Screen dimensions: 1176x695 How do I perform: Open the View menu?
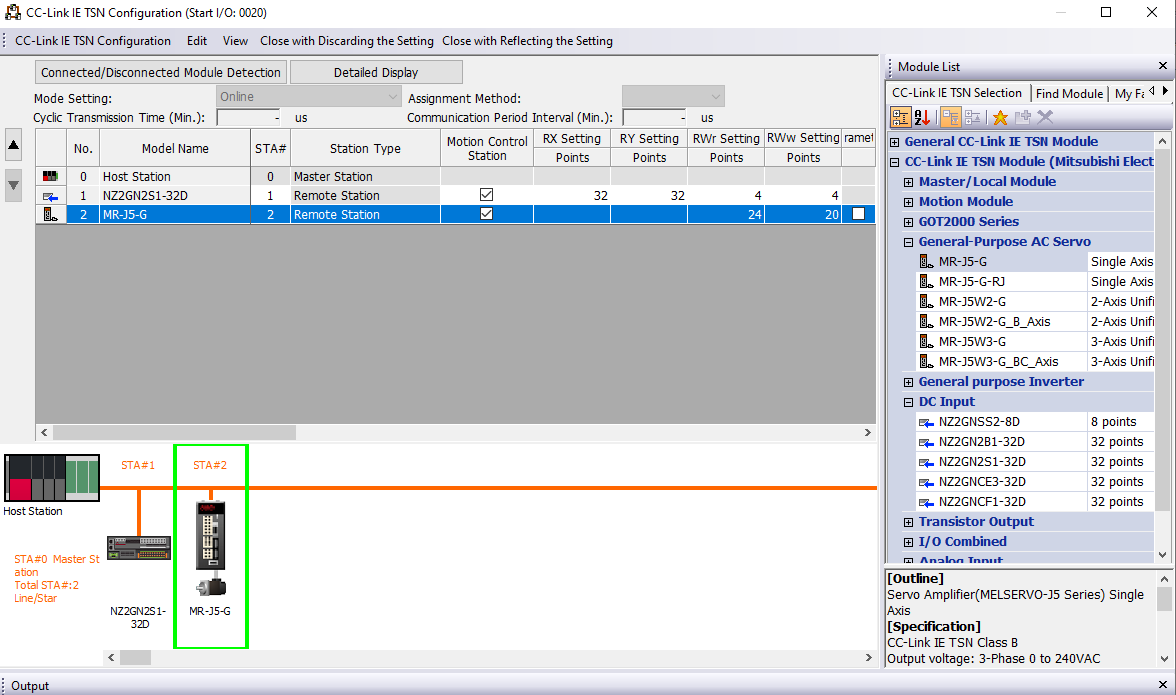click(236, 41)
